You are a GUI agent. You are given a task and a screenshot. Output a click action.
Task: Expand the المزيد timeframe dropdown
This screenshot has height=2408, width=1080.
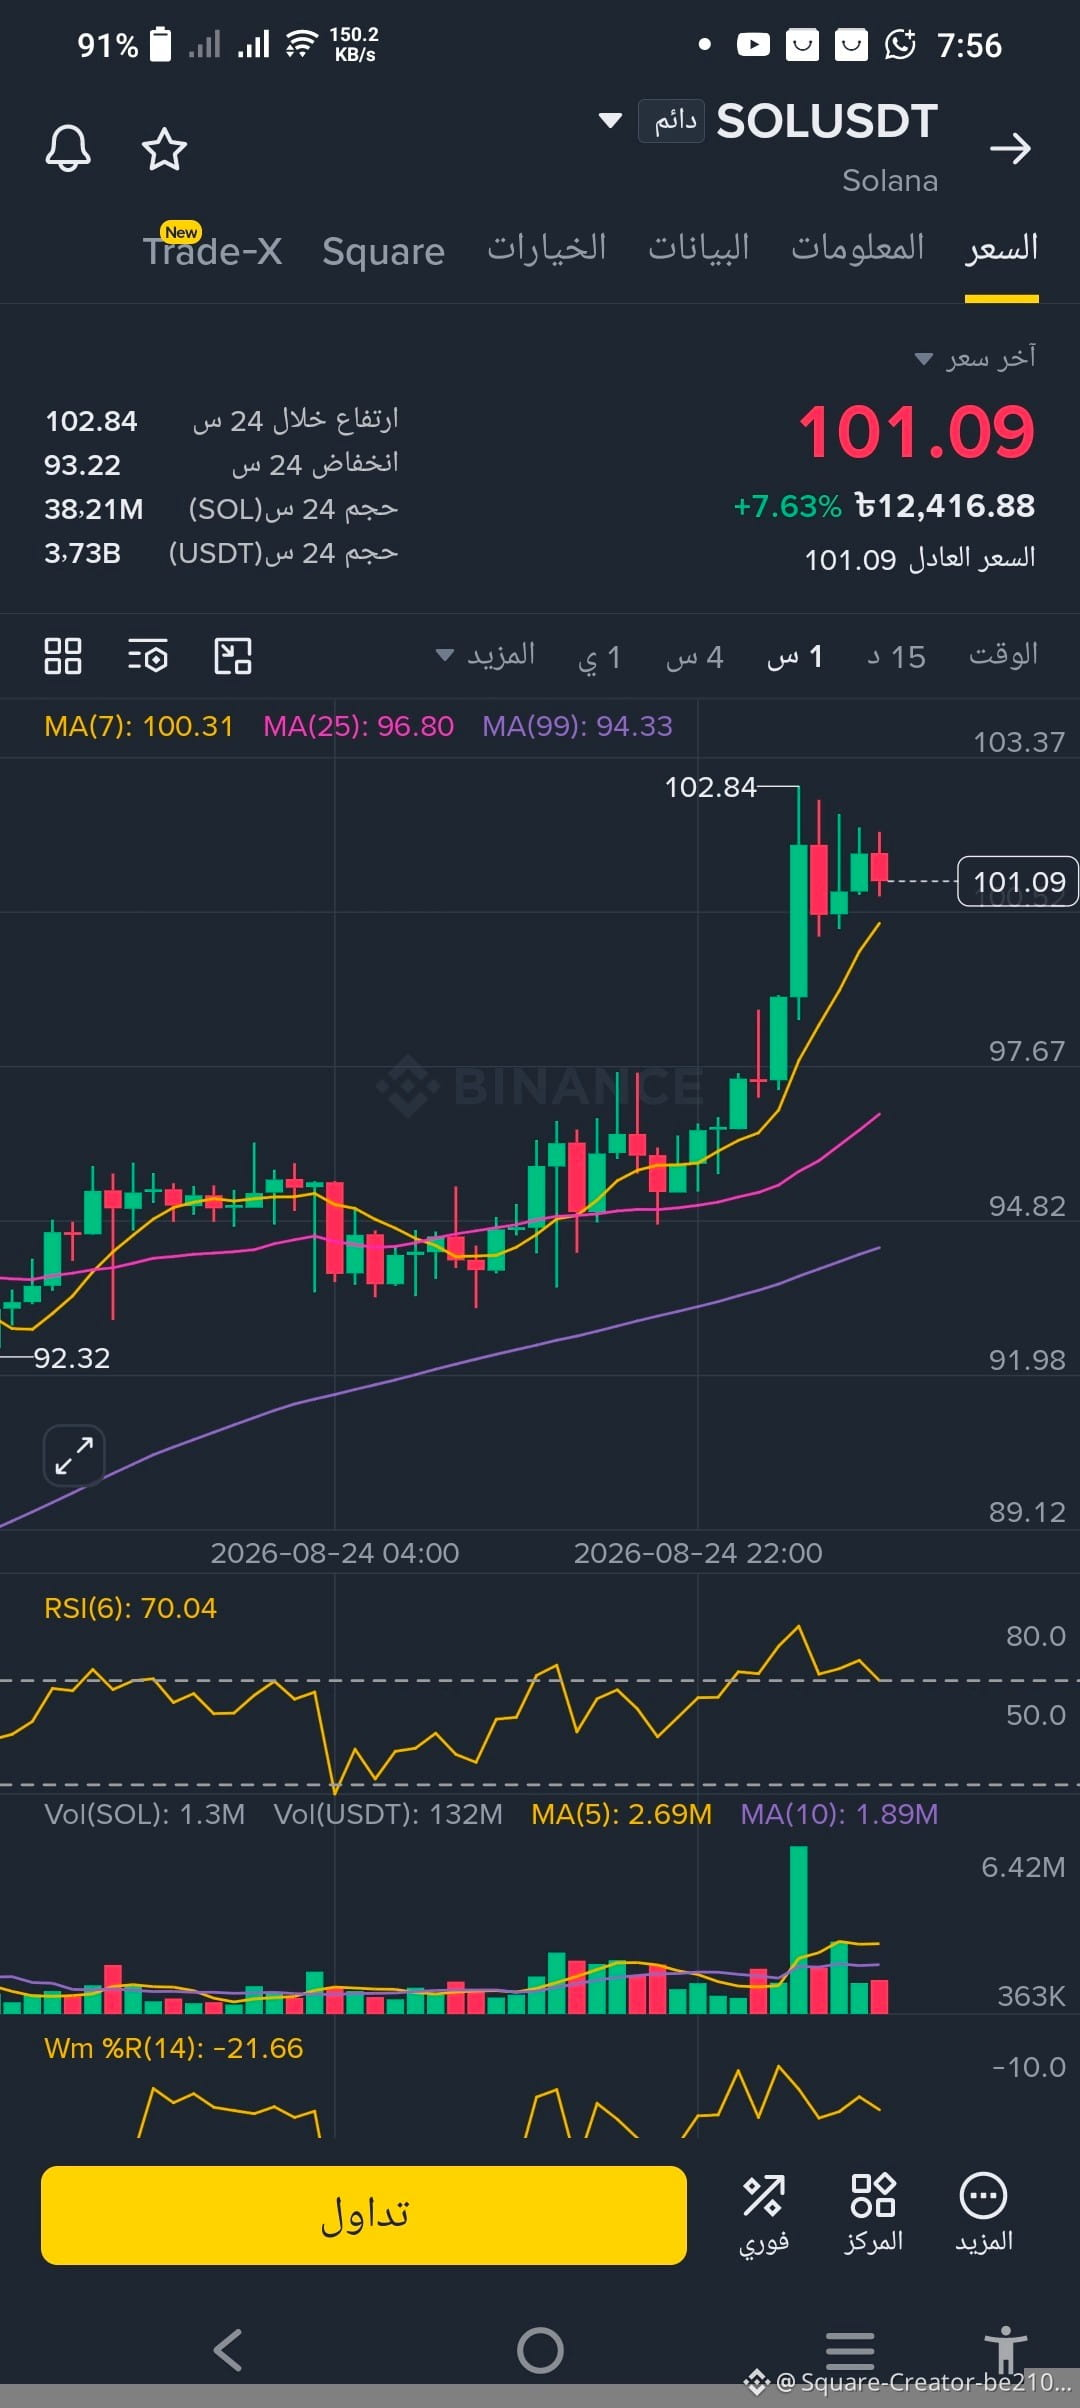click(486, 656)
